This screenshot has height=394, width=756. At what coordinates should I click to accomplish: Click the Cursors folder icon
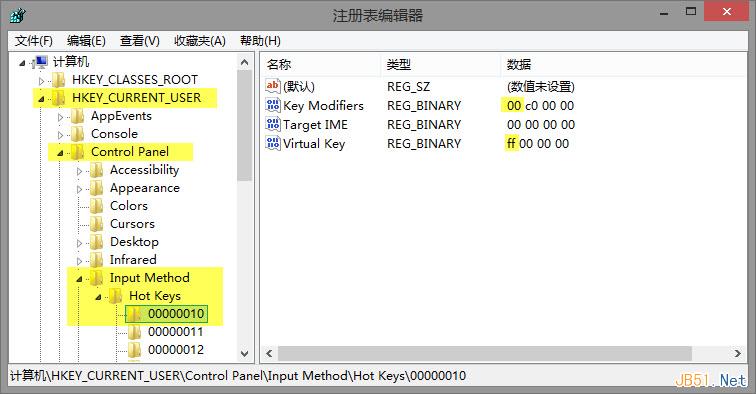[x=97, y=224]
